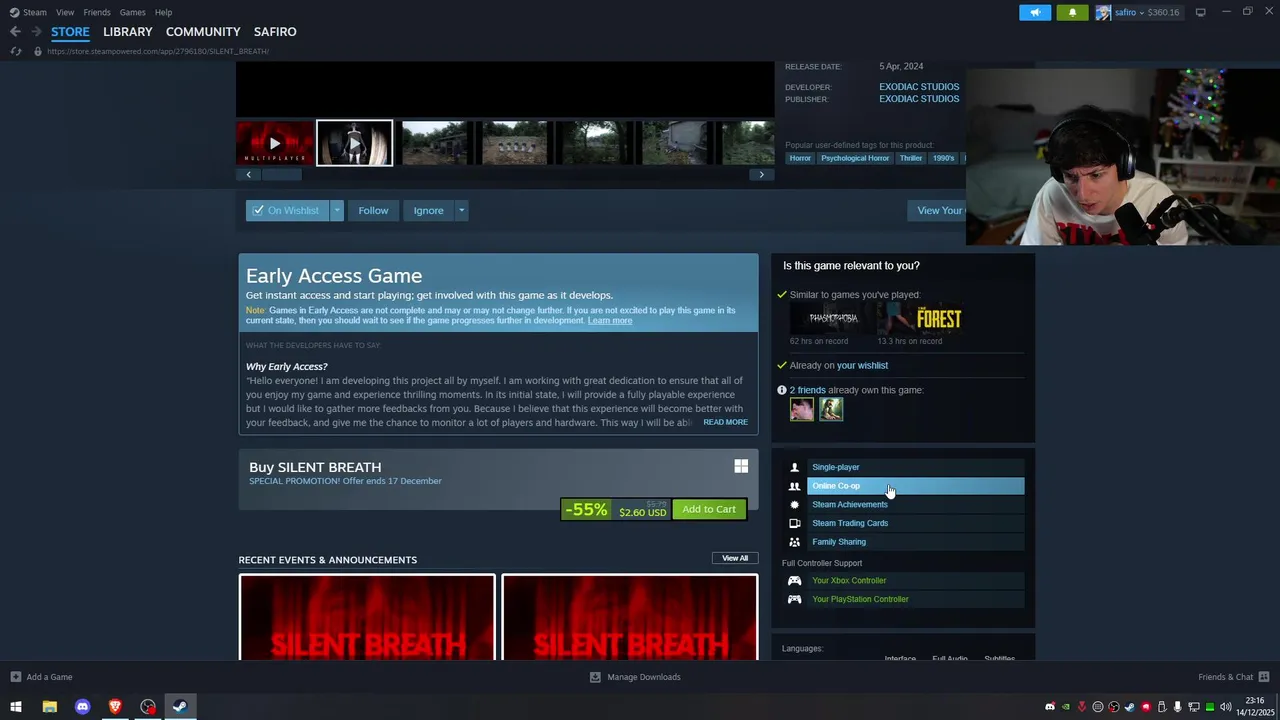The height and width of the screenshot is (720, 1280).
Task: Click the View Your Queue button
Action: 937,210
